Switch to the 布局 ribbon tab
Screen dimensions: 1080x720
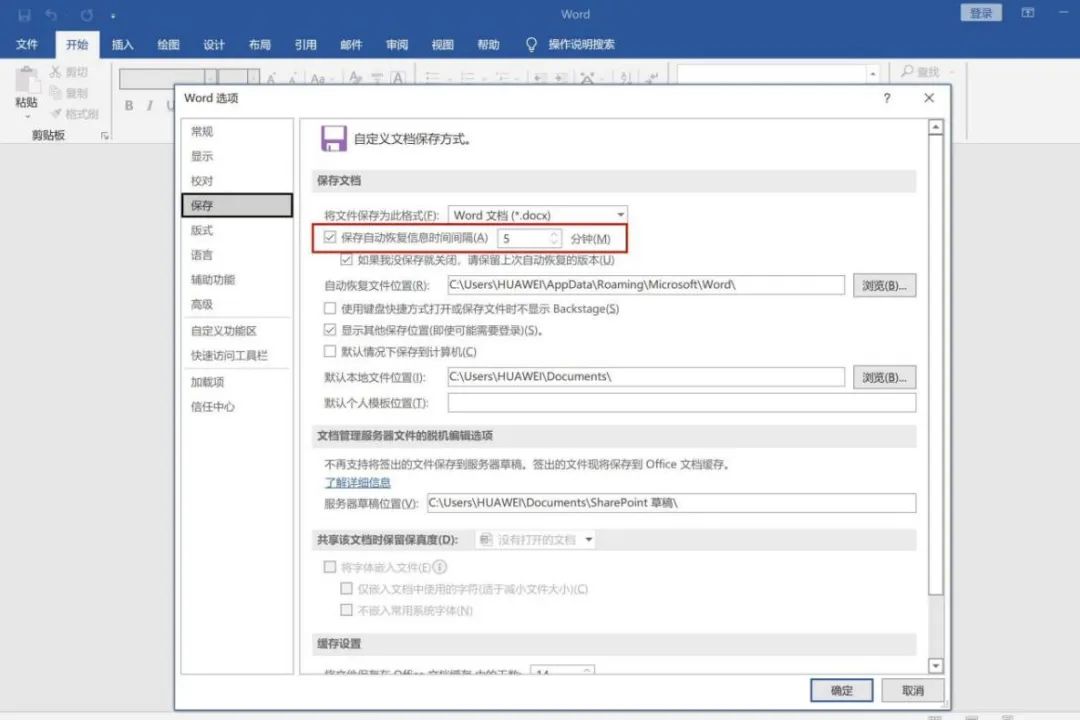pos(259,45)
